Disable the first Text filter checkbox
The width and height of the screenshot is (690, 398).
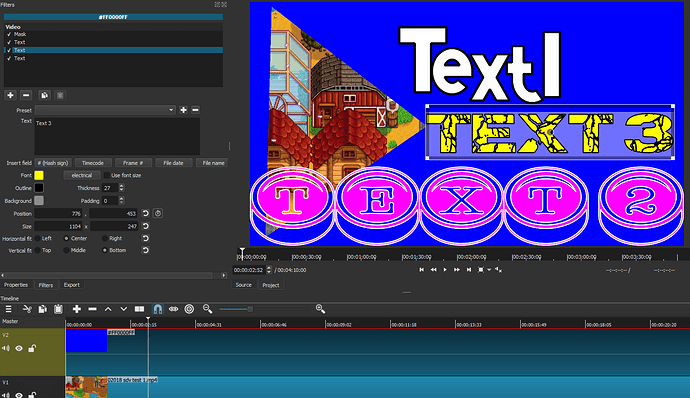tap(9, 42)
